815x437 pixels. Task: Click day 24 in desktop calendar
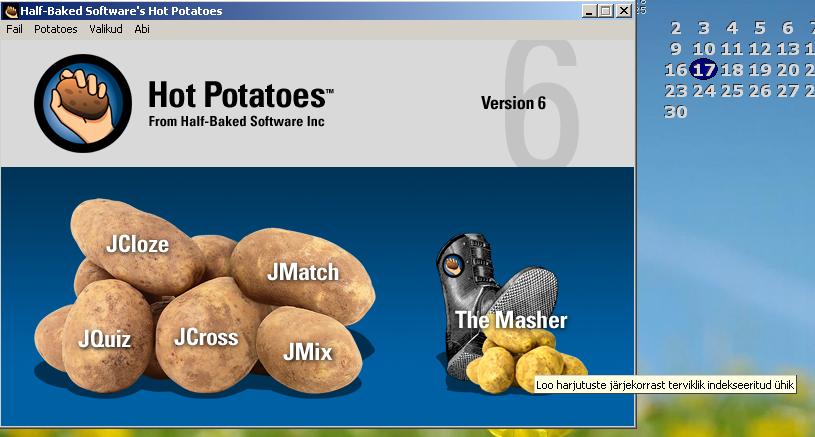click(704, 91)
